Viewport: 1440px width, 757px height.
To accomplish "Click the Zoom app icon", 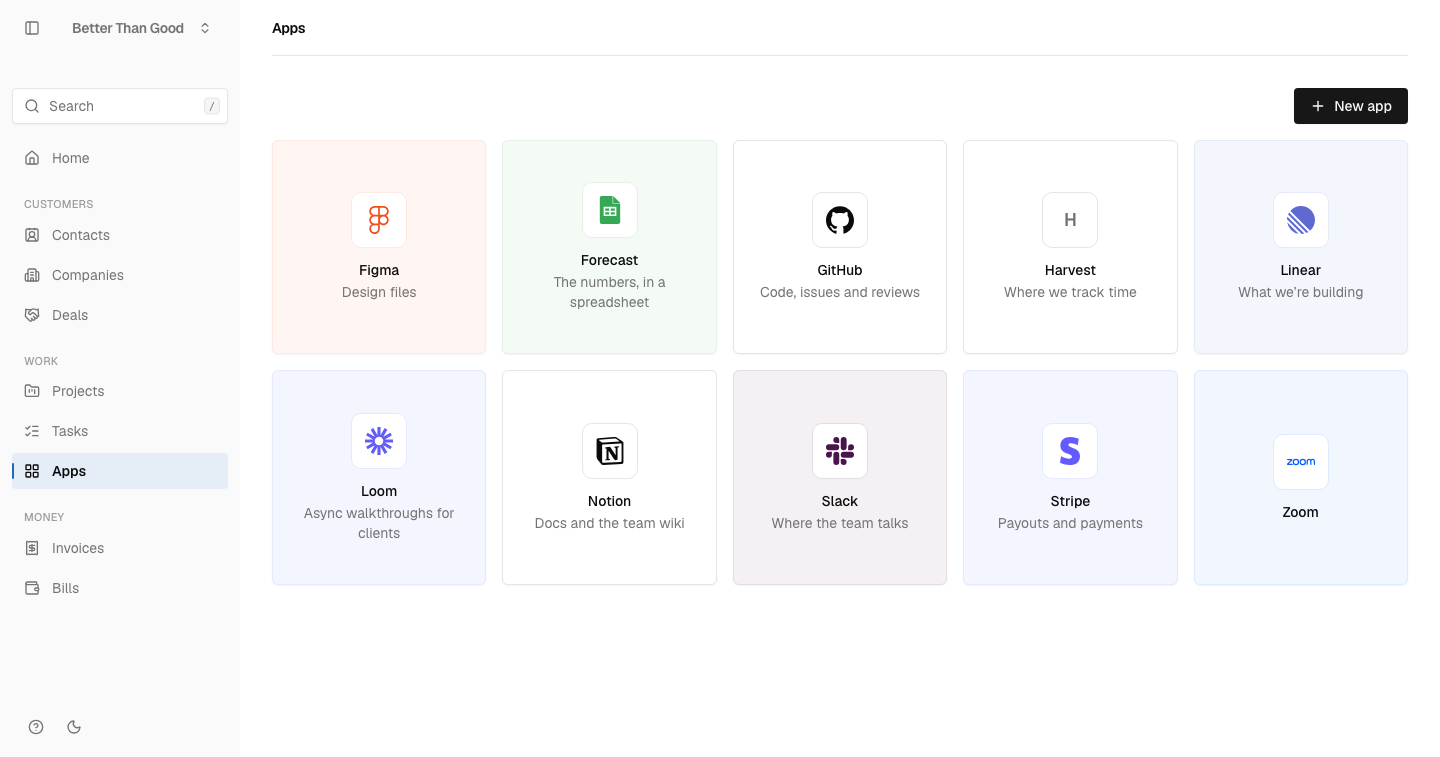I will click(1301, 462).
